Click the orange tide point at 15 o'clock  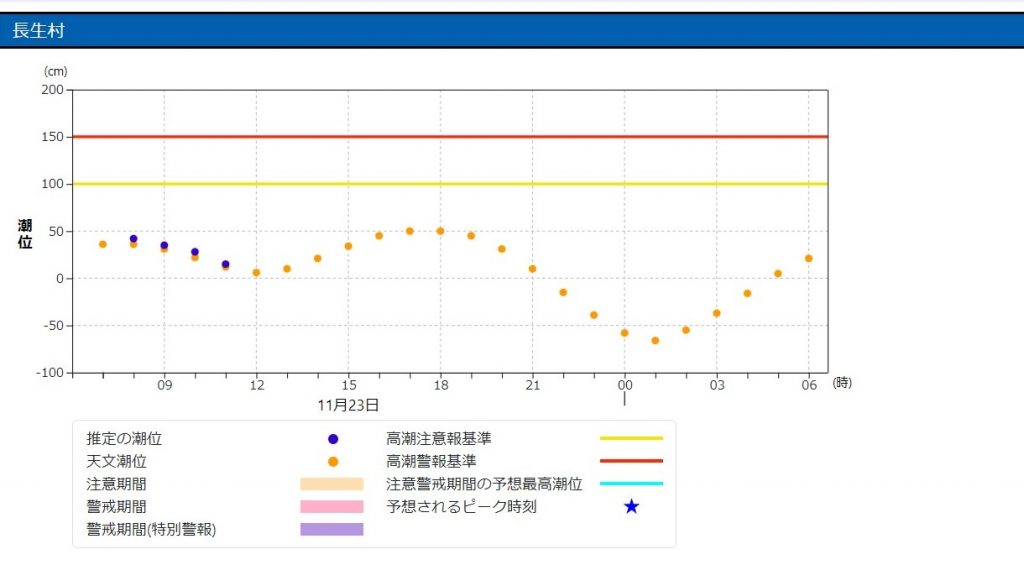pos(348,246)
